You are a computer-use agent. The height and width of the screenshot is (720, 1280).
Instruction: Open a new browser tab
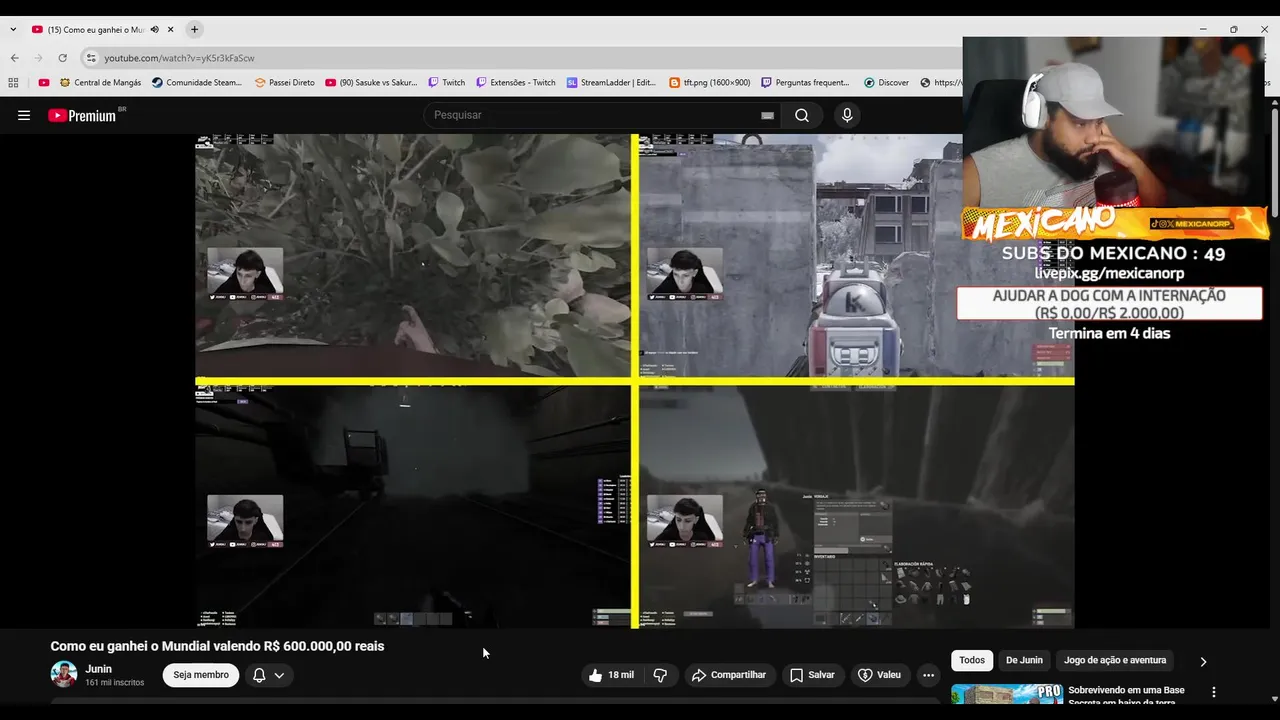(194, 29)
